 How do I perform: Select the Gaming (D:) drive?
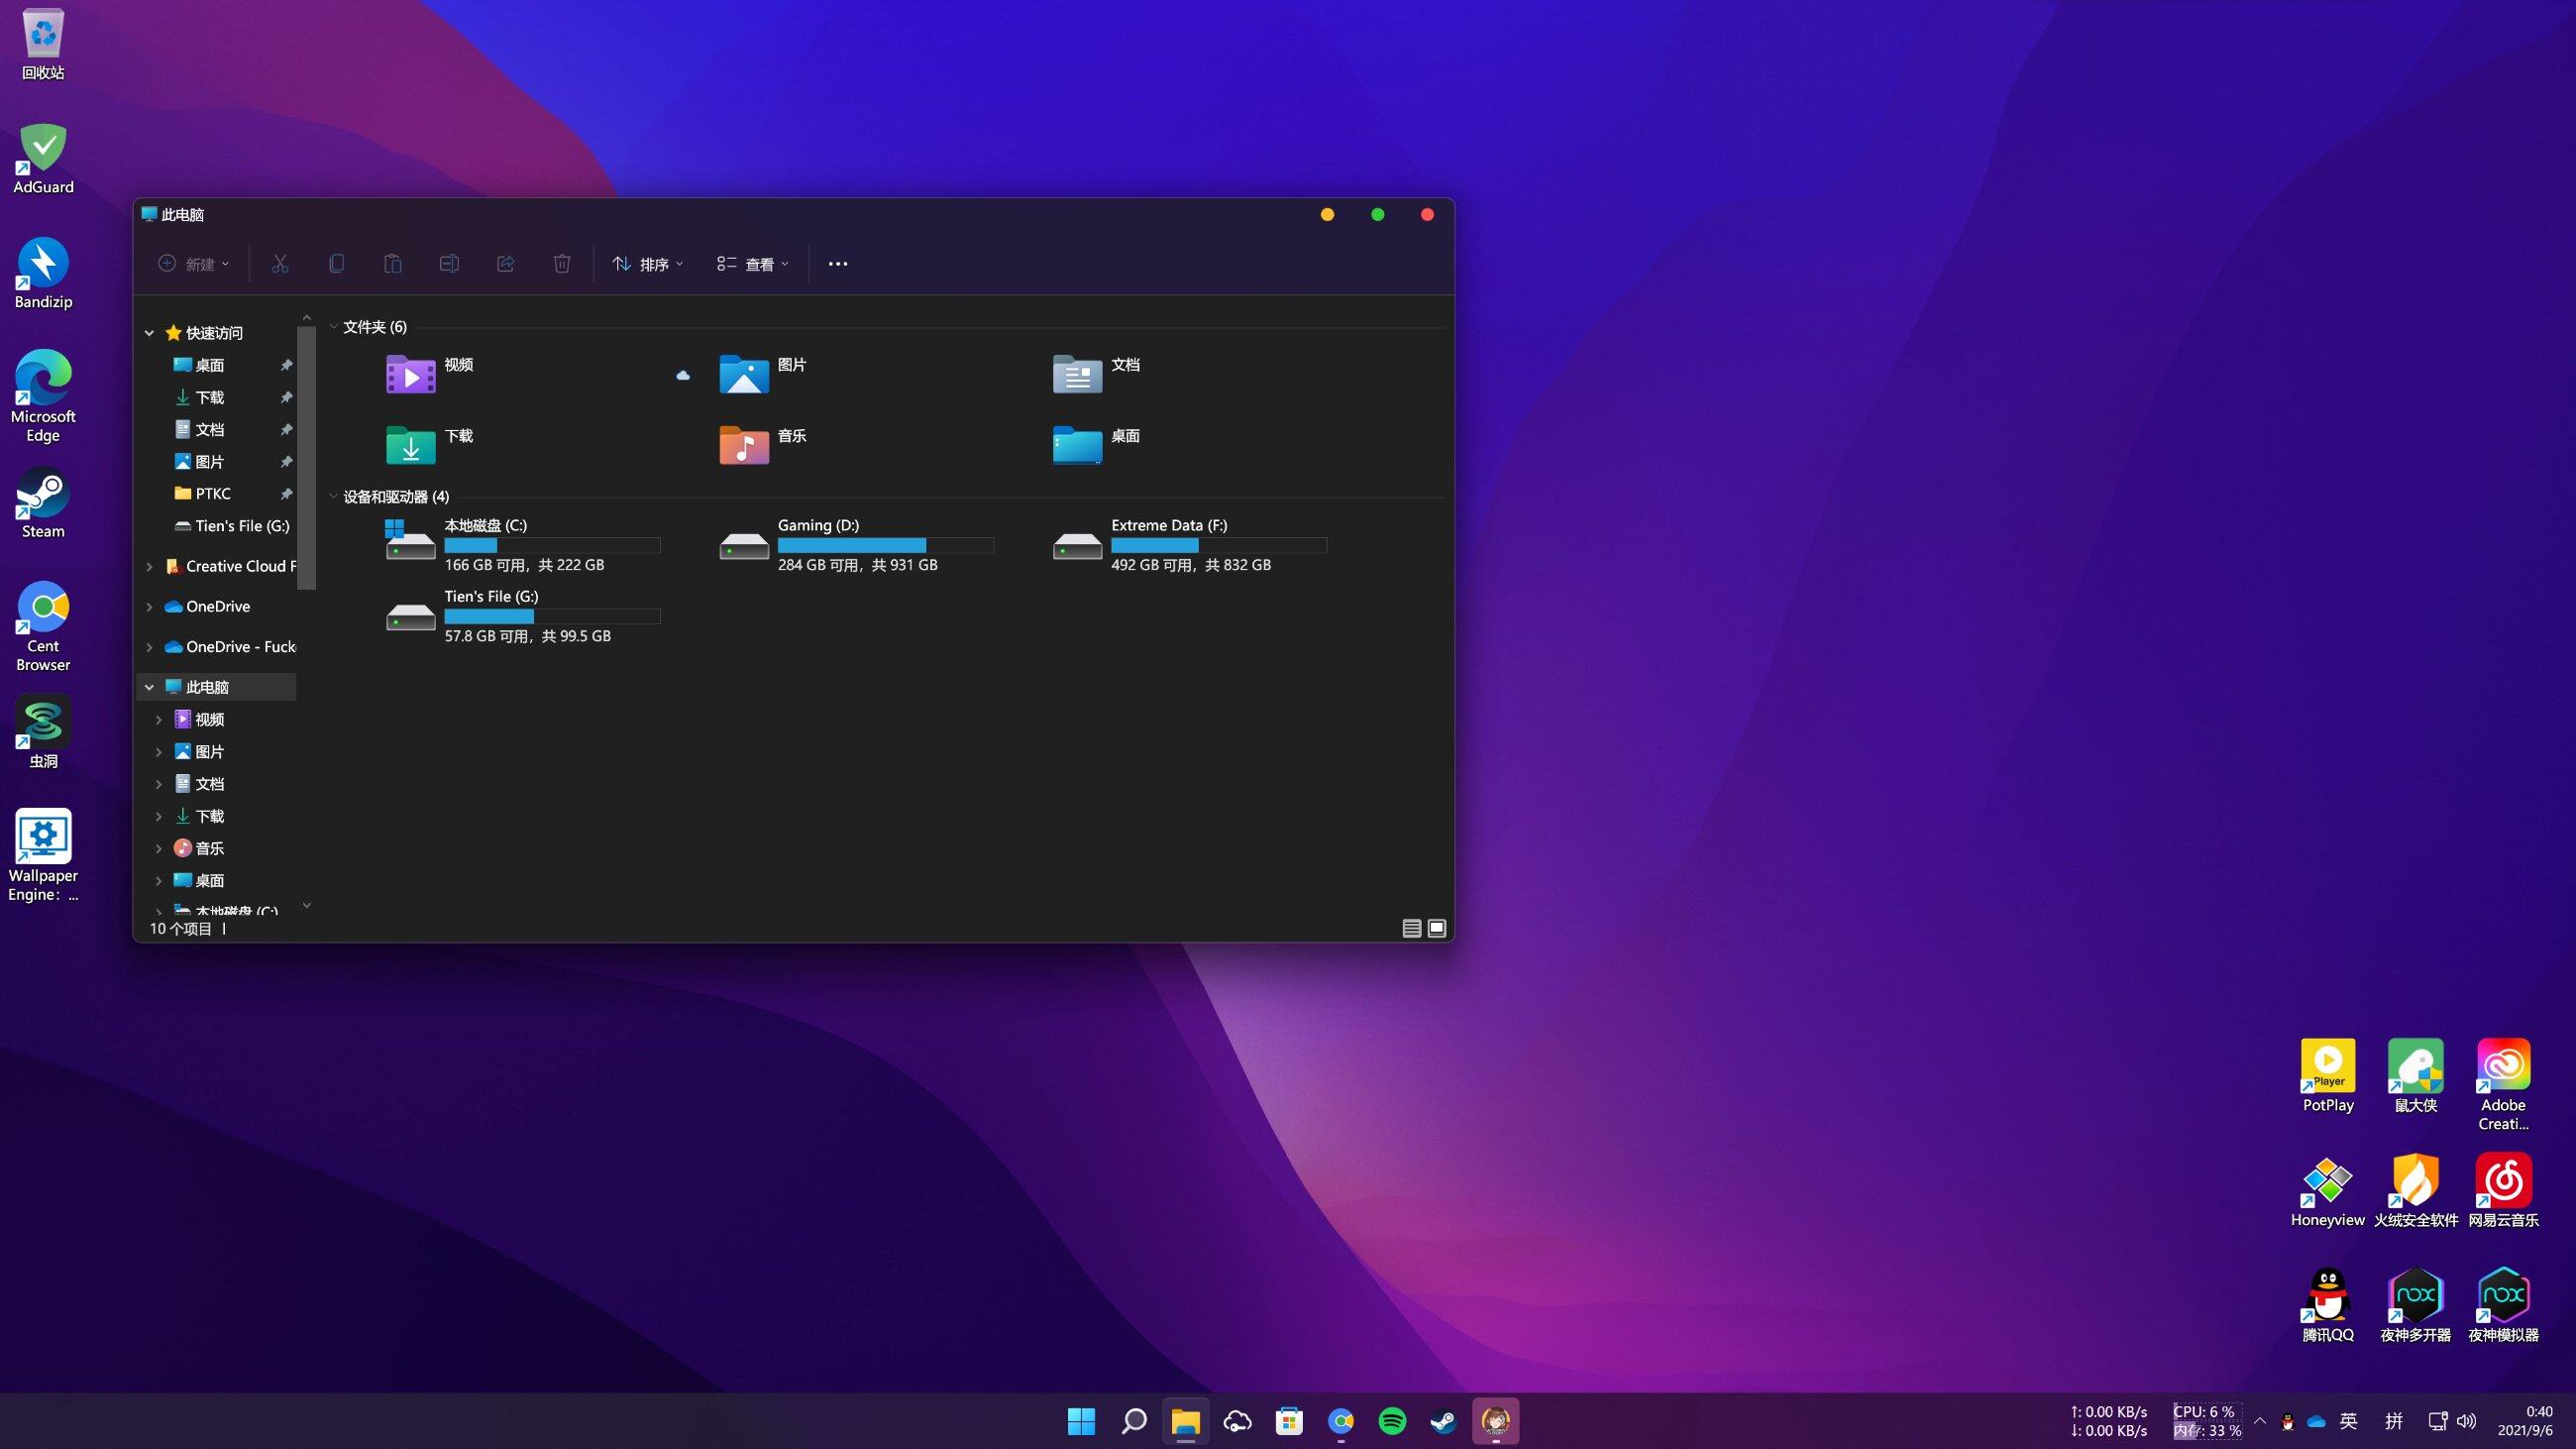[856, 544]
